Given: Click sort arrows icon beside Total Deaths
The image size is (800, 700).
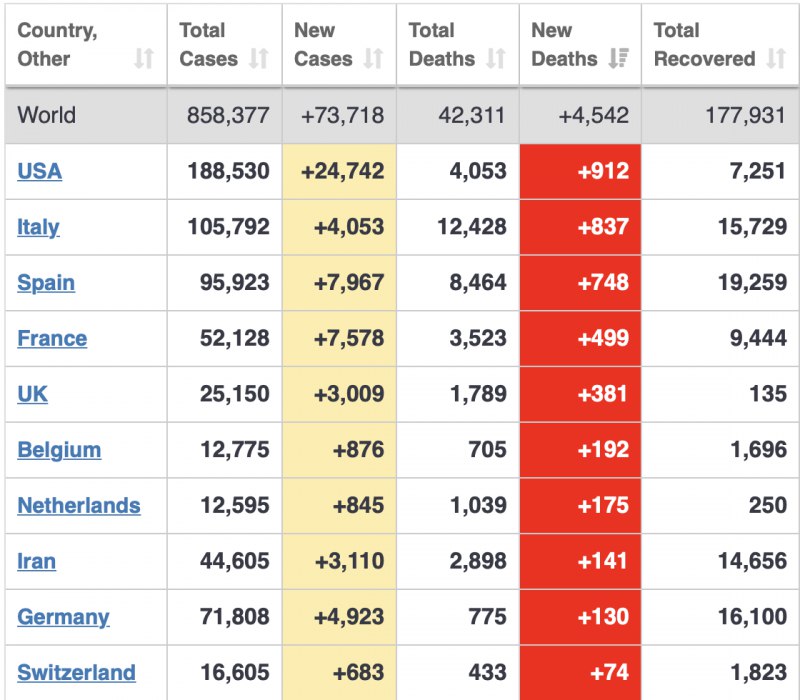Looking at the screenshot, I should tap(496, 60).
